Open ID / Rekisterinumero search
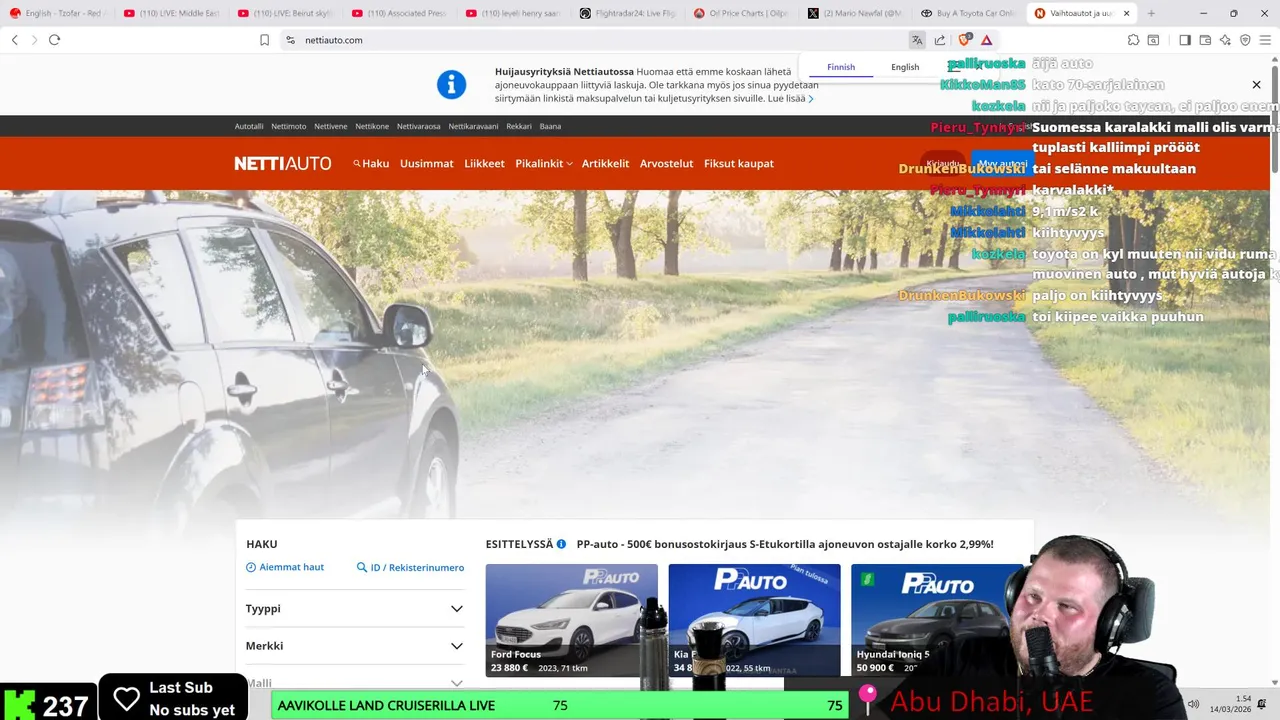The width and height of the screenshot is (1280, 720). tap(410, 567)
